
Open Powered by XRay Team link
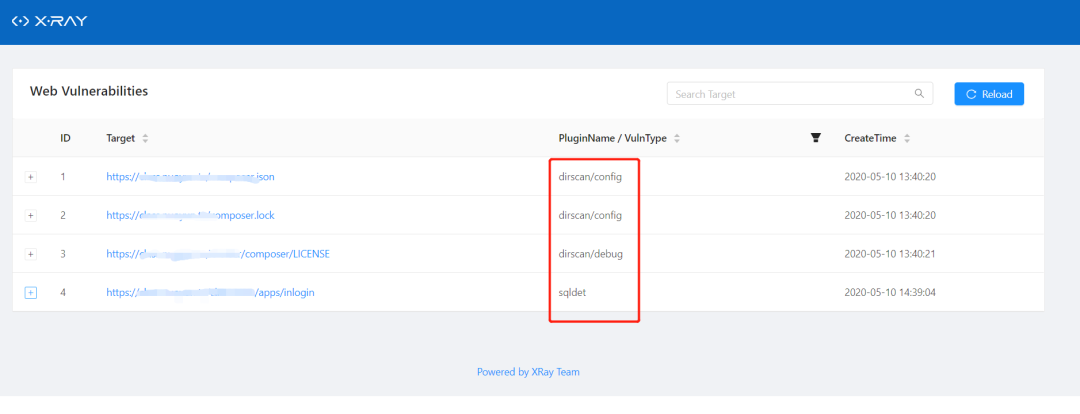tap(528, 372)
